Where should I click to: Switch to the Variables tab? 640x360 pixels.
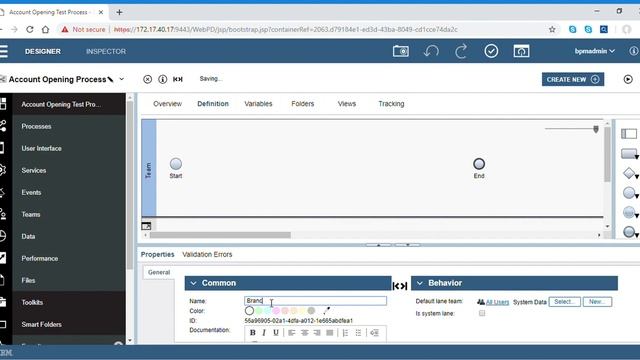point(258,104)
